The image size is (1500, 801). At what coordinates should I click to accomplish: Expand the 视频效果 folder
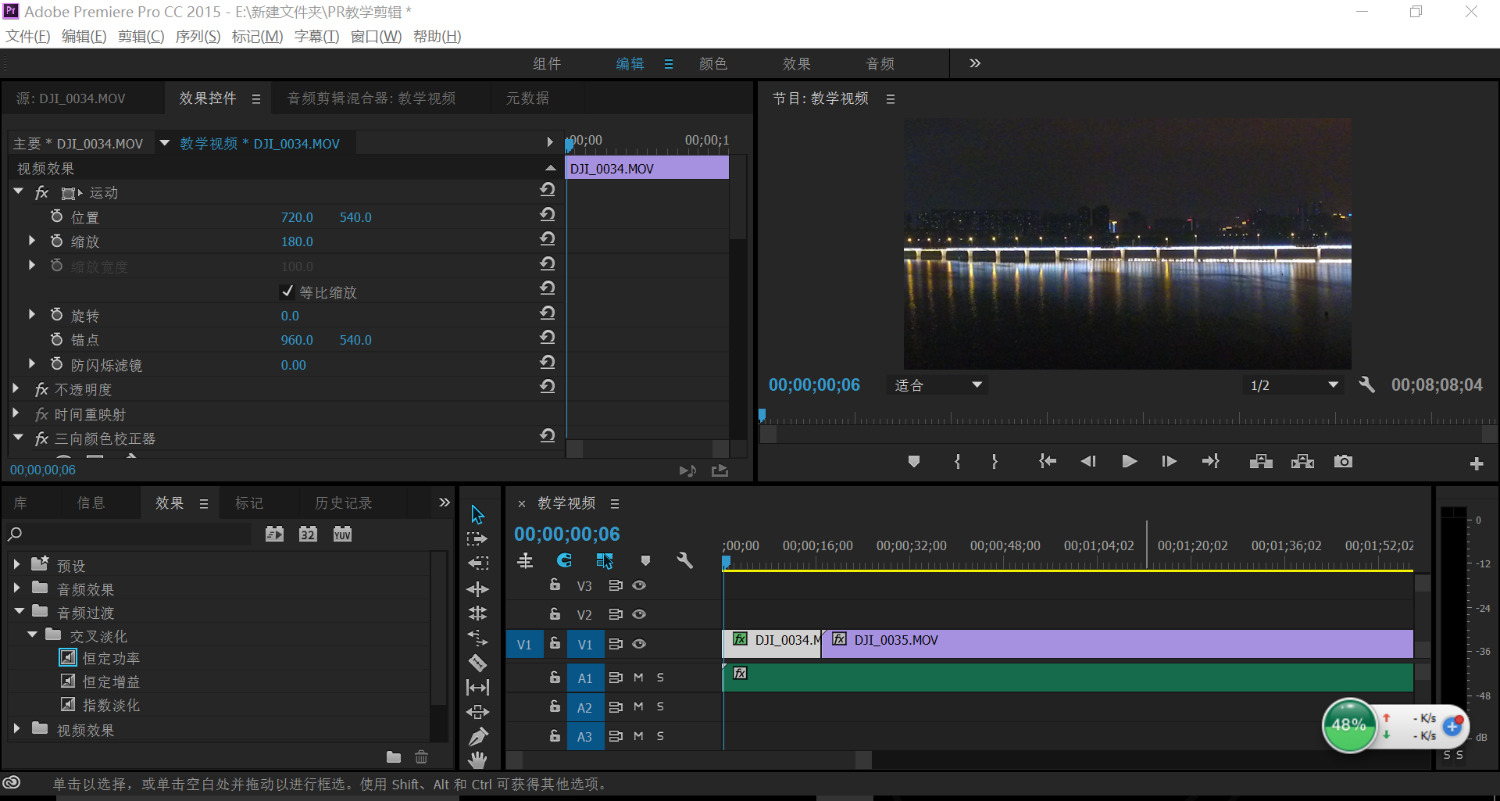[x=17, y=729]
